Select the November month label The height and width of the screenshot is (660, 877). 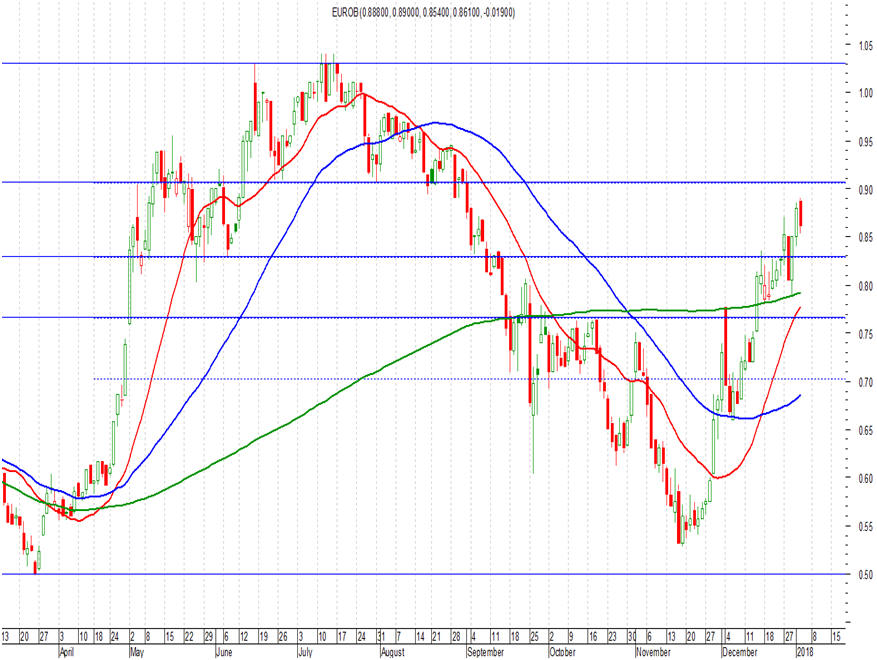pyautogui.click(x=653, y=652)
